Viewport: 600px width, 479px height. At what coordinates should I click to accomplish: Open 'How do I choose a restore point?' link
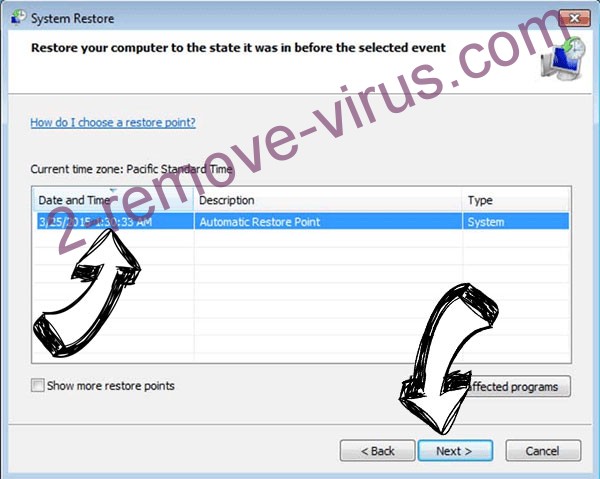point(113,122)
